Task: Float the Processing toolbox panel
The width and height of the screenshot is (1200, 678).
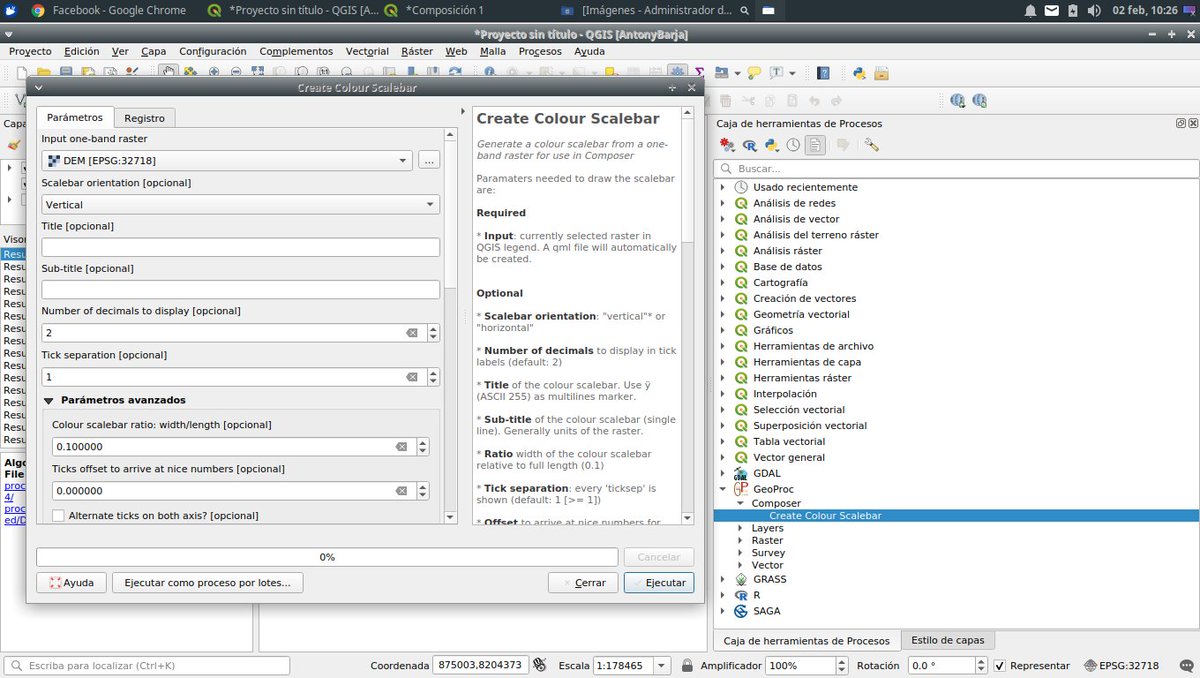Action: tap(1181, 123)
